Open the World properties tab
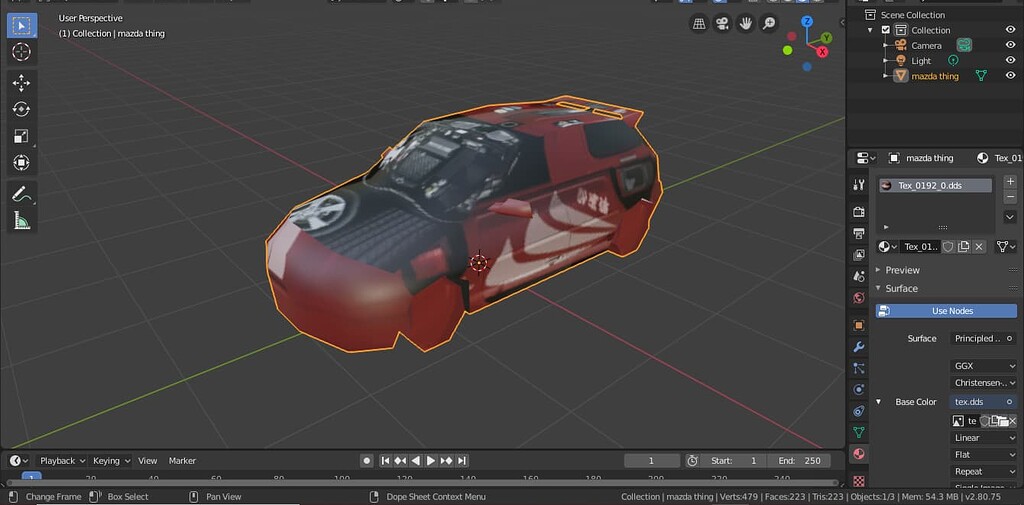1024x505 pixels. pos(859,298)
